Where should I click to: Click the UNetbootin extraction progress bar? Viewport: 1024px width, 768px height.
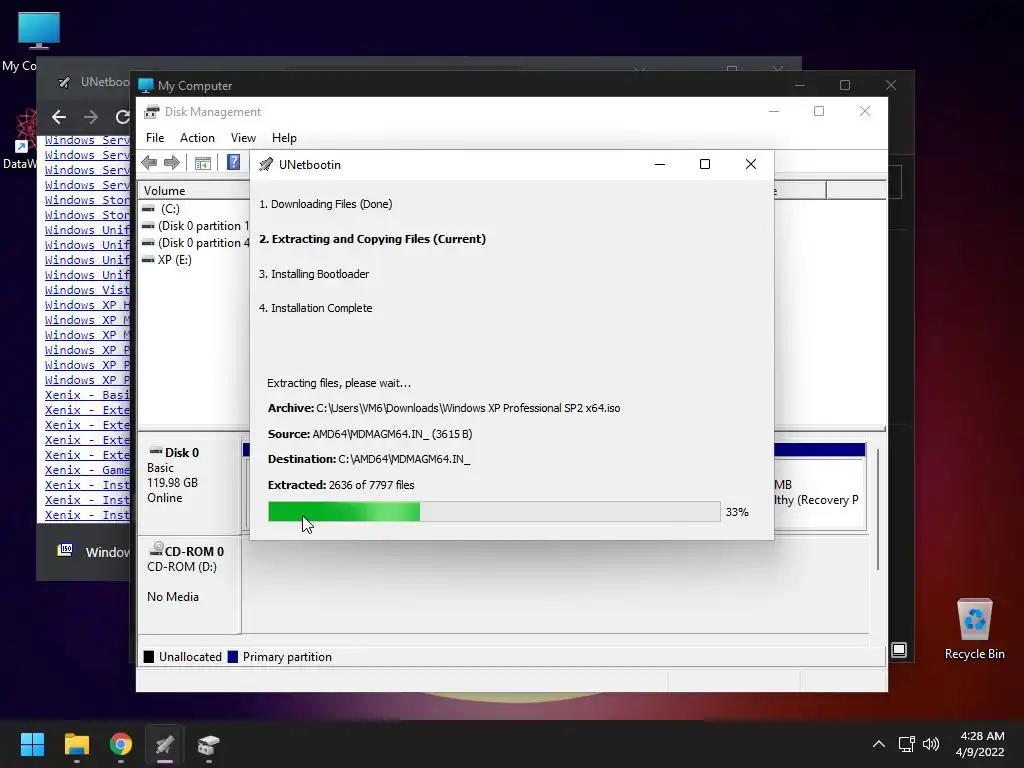(x=494, y=511)
